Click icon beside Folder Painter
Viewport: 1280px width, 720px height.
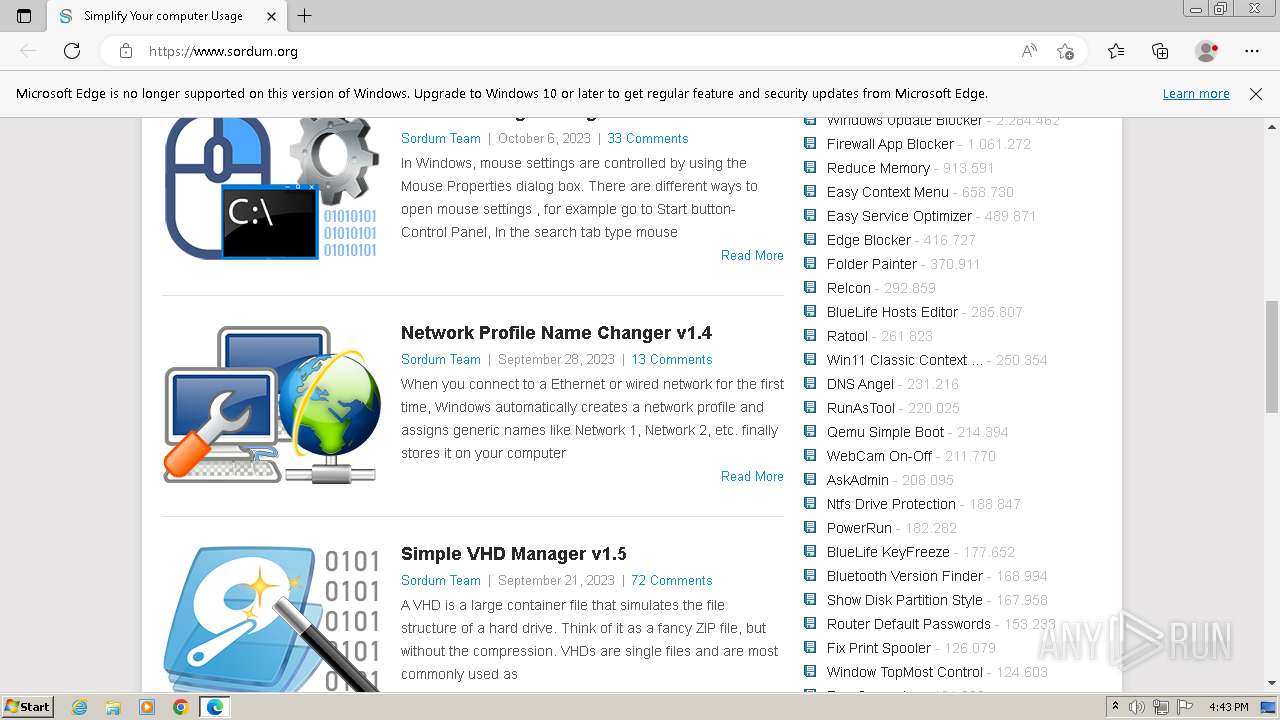810,263
